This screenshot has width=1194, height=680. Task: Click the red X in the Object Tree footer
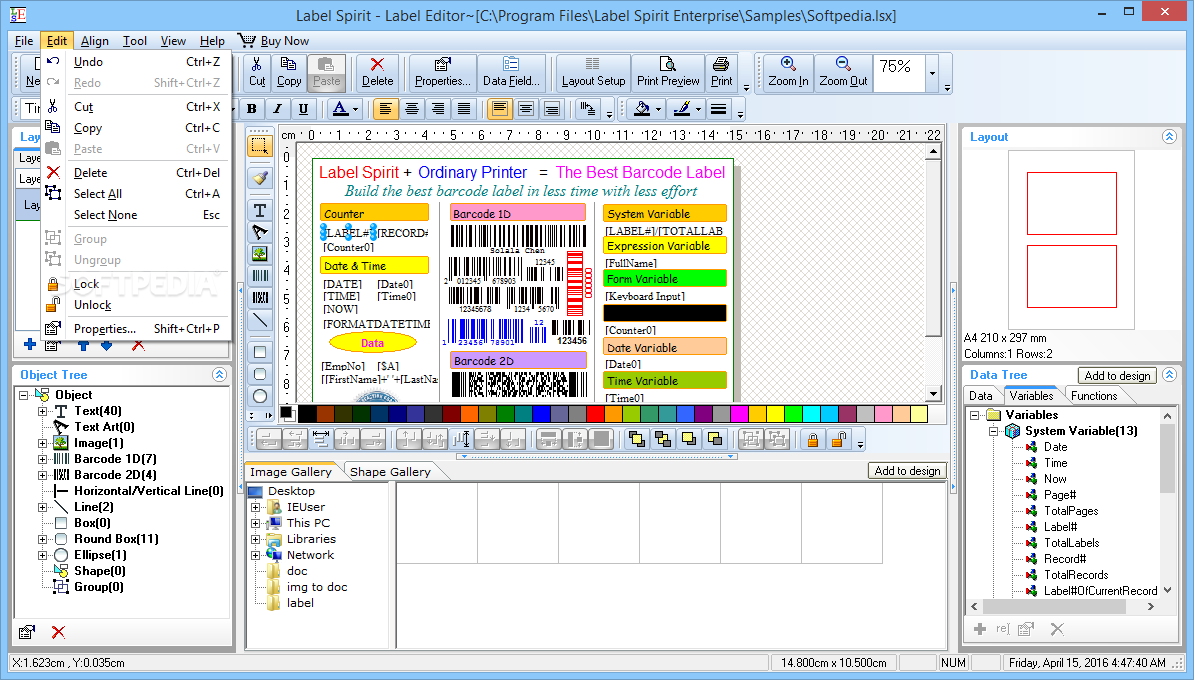(x=58, y=632)
